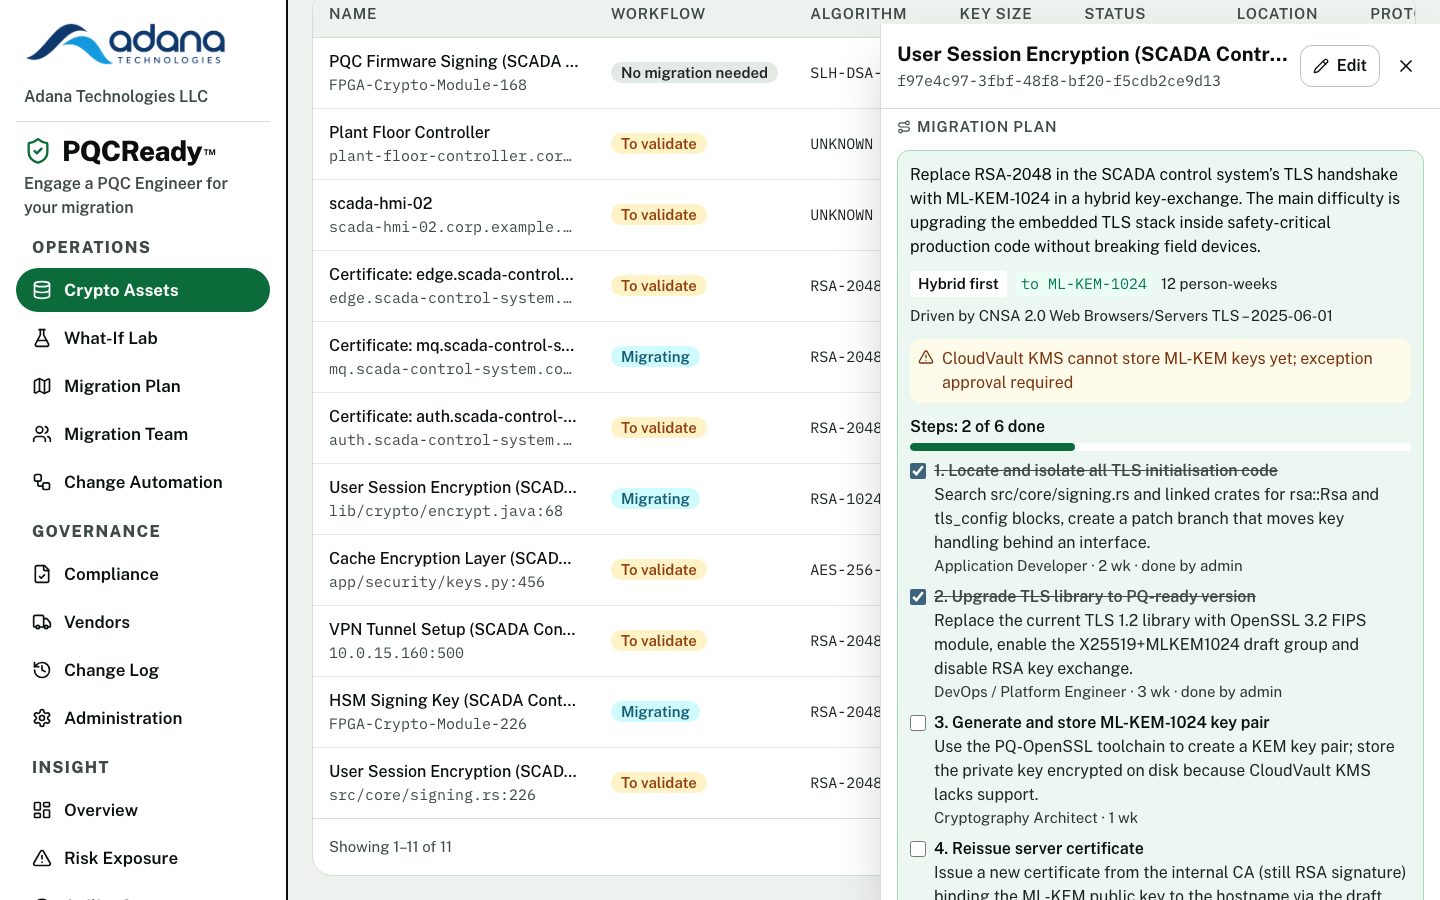
Task: Click the steps progress bar
Action: [x=1160, y=447]
